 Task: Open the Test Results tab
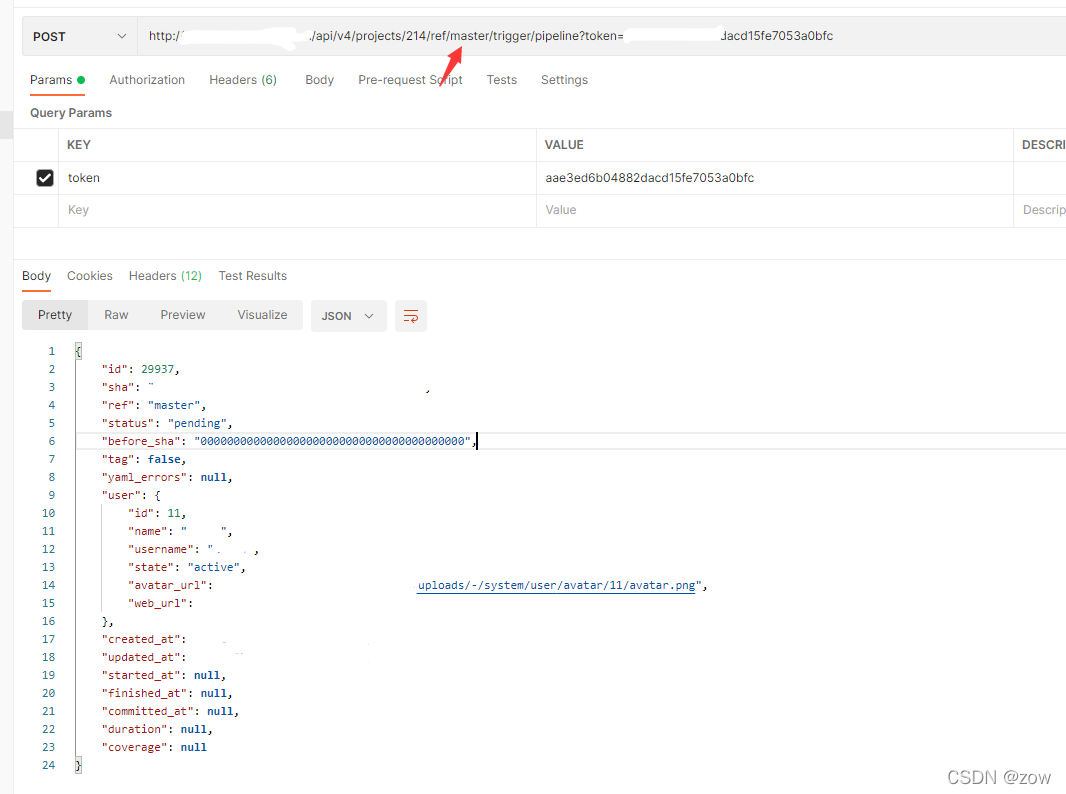(x=252, y=275)
